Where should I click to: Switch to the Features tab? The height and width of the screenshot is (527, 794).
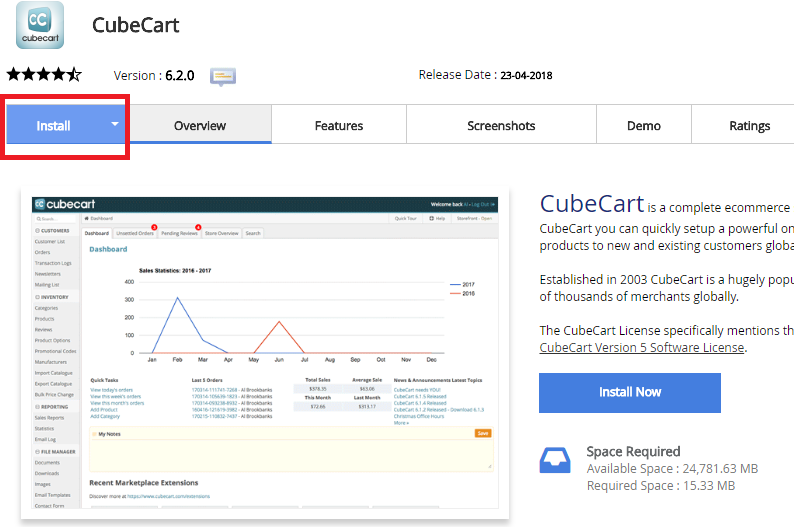[x=339, y=125]
